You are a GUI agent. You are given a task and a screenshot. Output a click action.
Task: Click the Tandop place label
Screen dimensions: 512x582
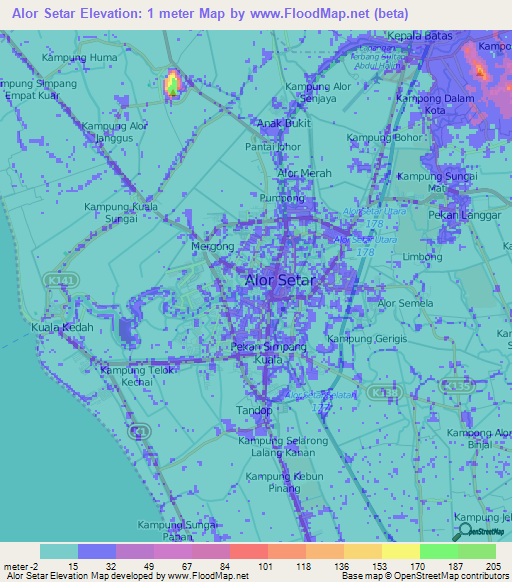(254, 411)
